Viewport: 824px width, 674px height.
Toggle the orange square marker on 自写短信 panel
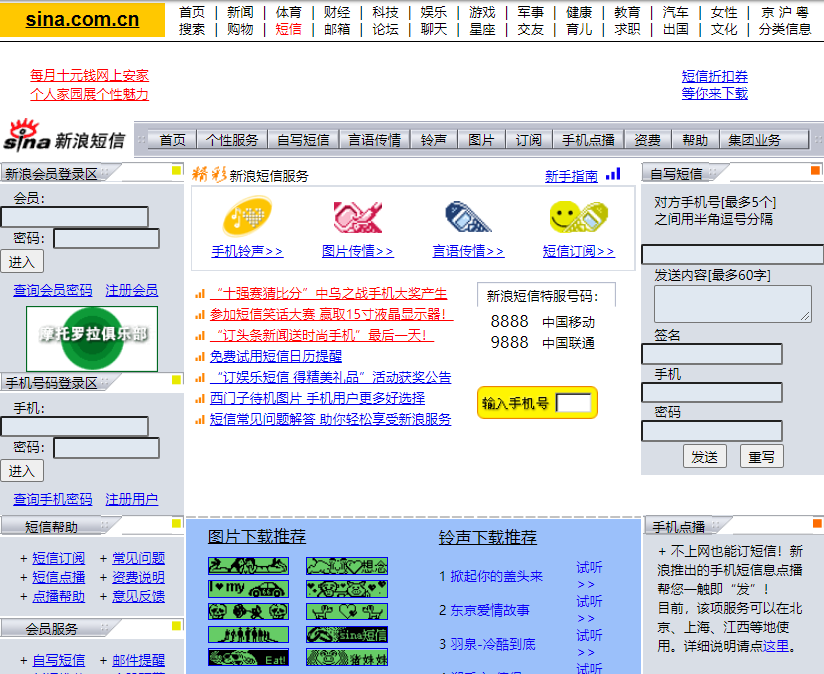pos(814,170)
